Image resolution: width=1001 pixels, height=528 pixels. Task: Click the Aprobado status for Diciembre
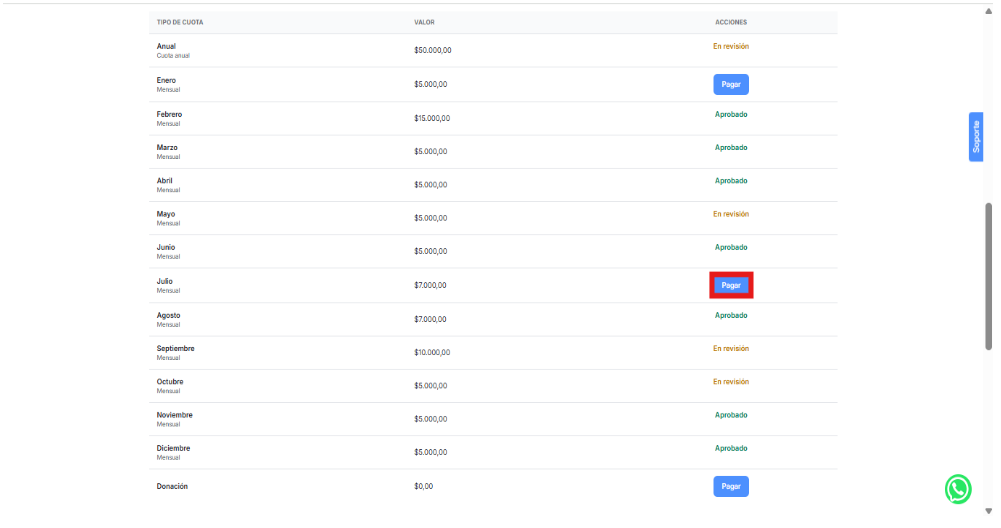(x=730, y=449)
